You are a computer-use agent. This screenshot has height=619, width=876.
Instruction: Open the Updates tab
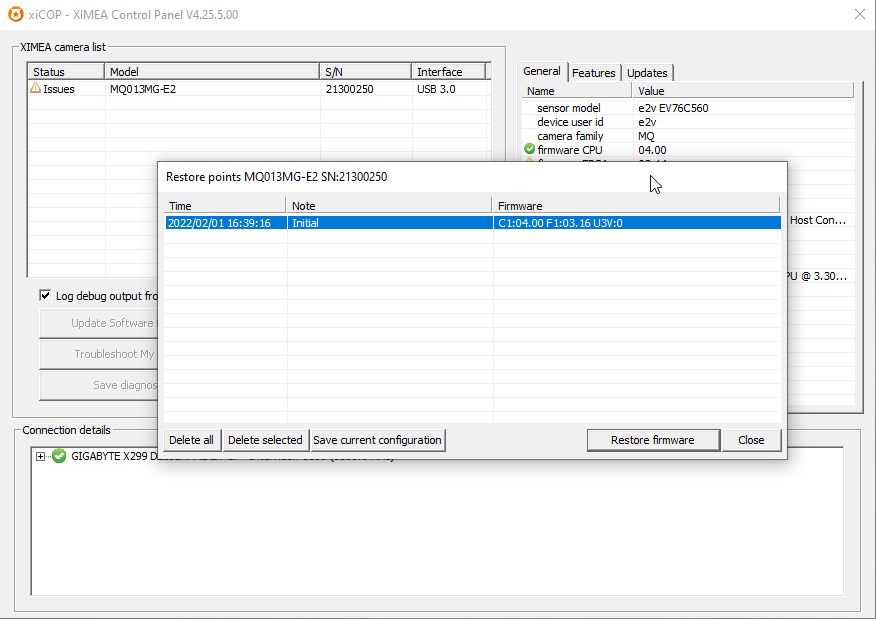pyautogui.click(x=647, y=73)
